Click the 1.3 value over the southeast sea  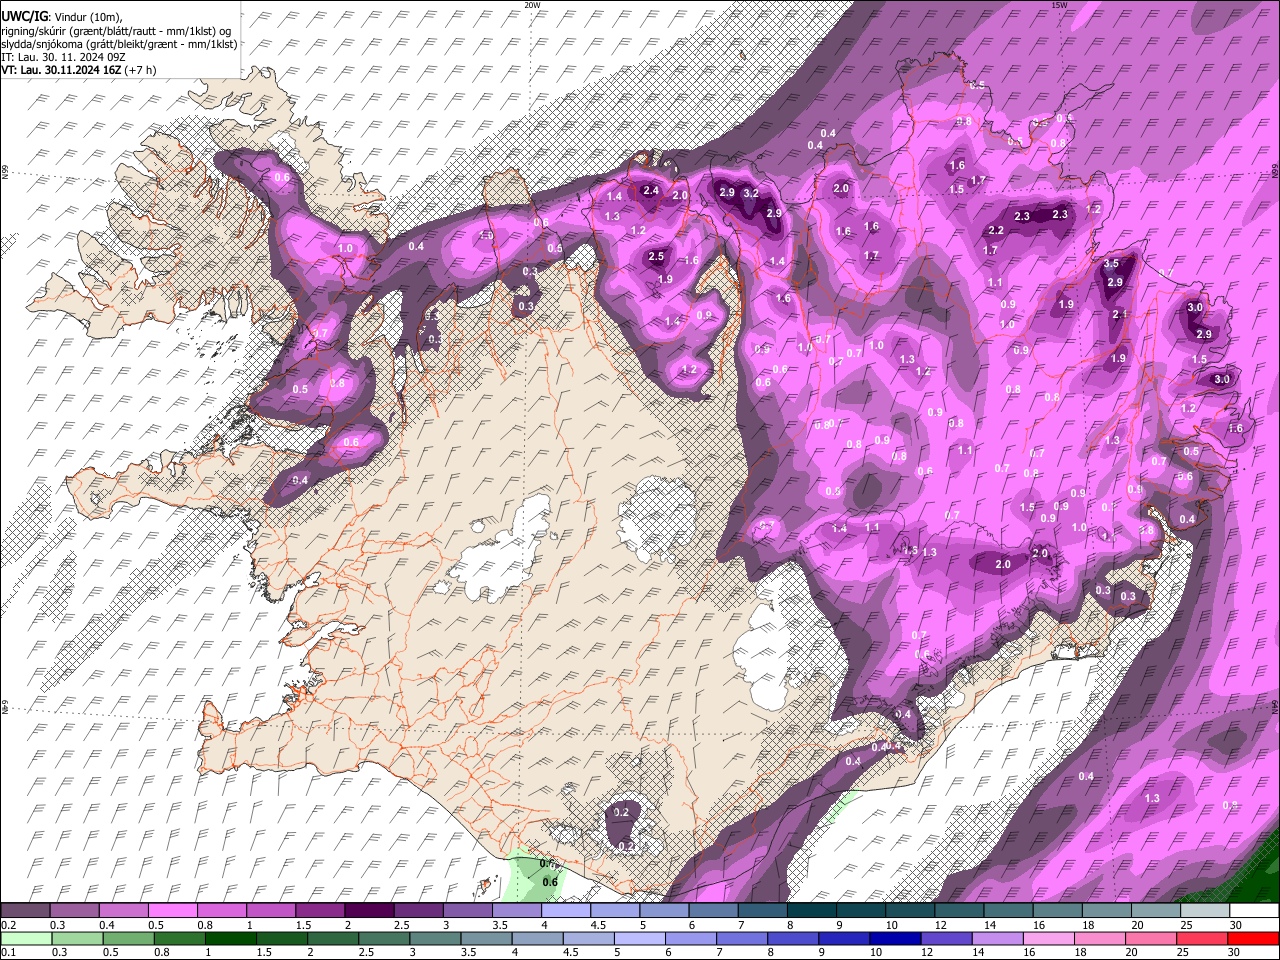[1152, 798]
